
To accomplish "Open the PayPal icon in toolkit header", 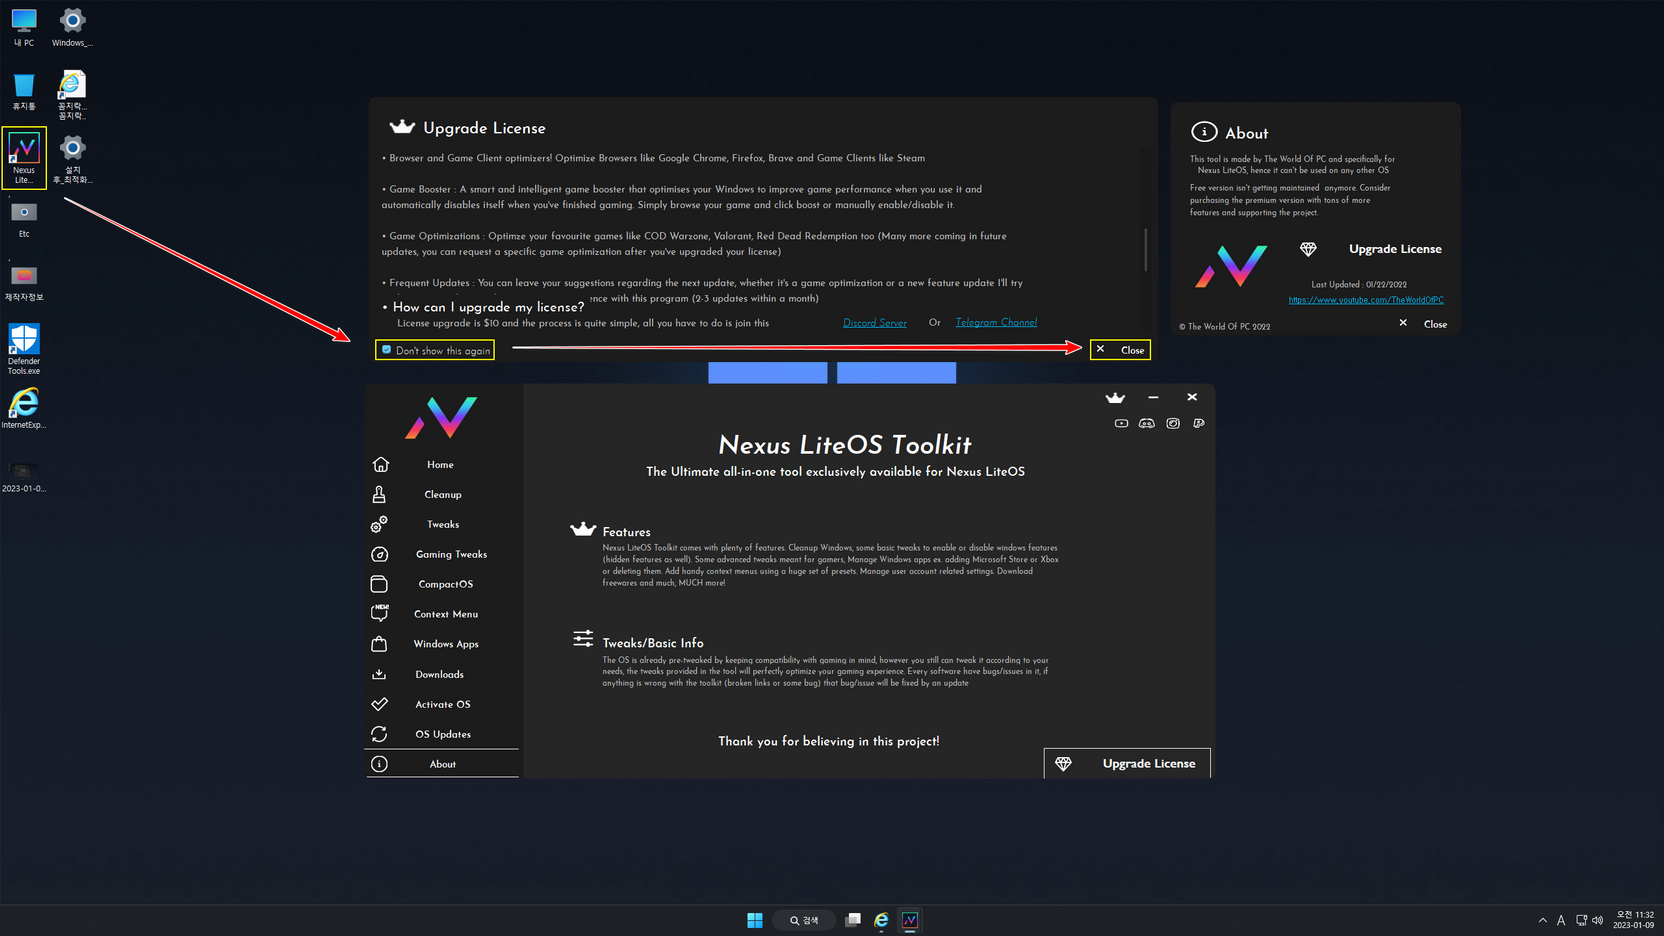I will pos(1199,424).
